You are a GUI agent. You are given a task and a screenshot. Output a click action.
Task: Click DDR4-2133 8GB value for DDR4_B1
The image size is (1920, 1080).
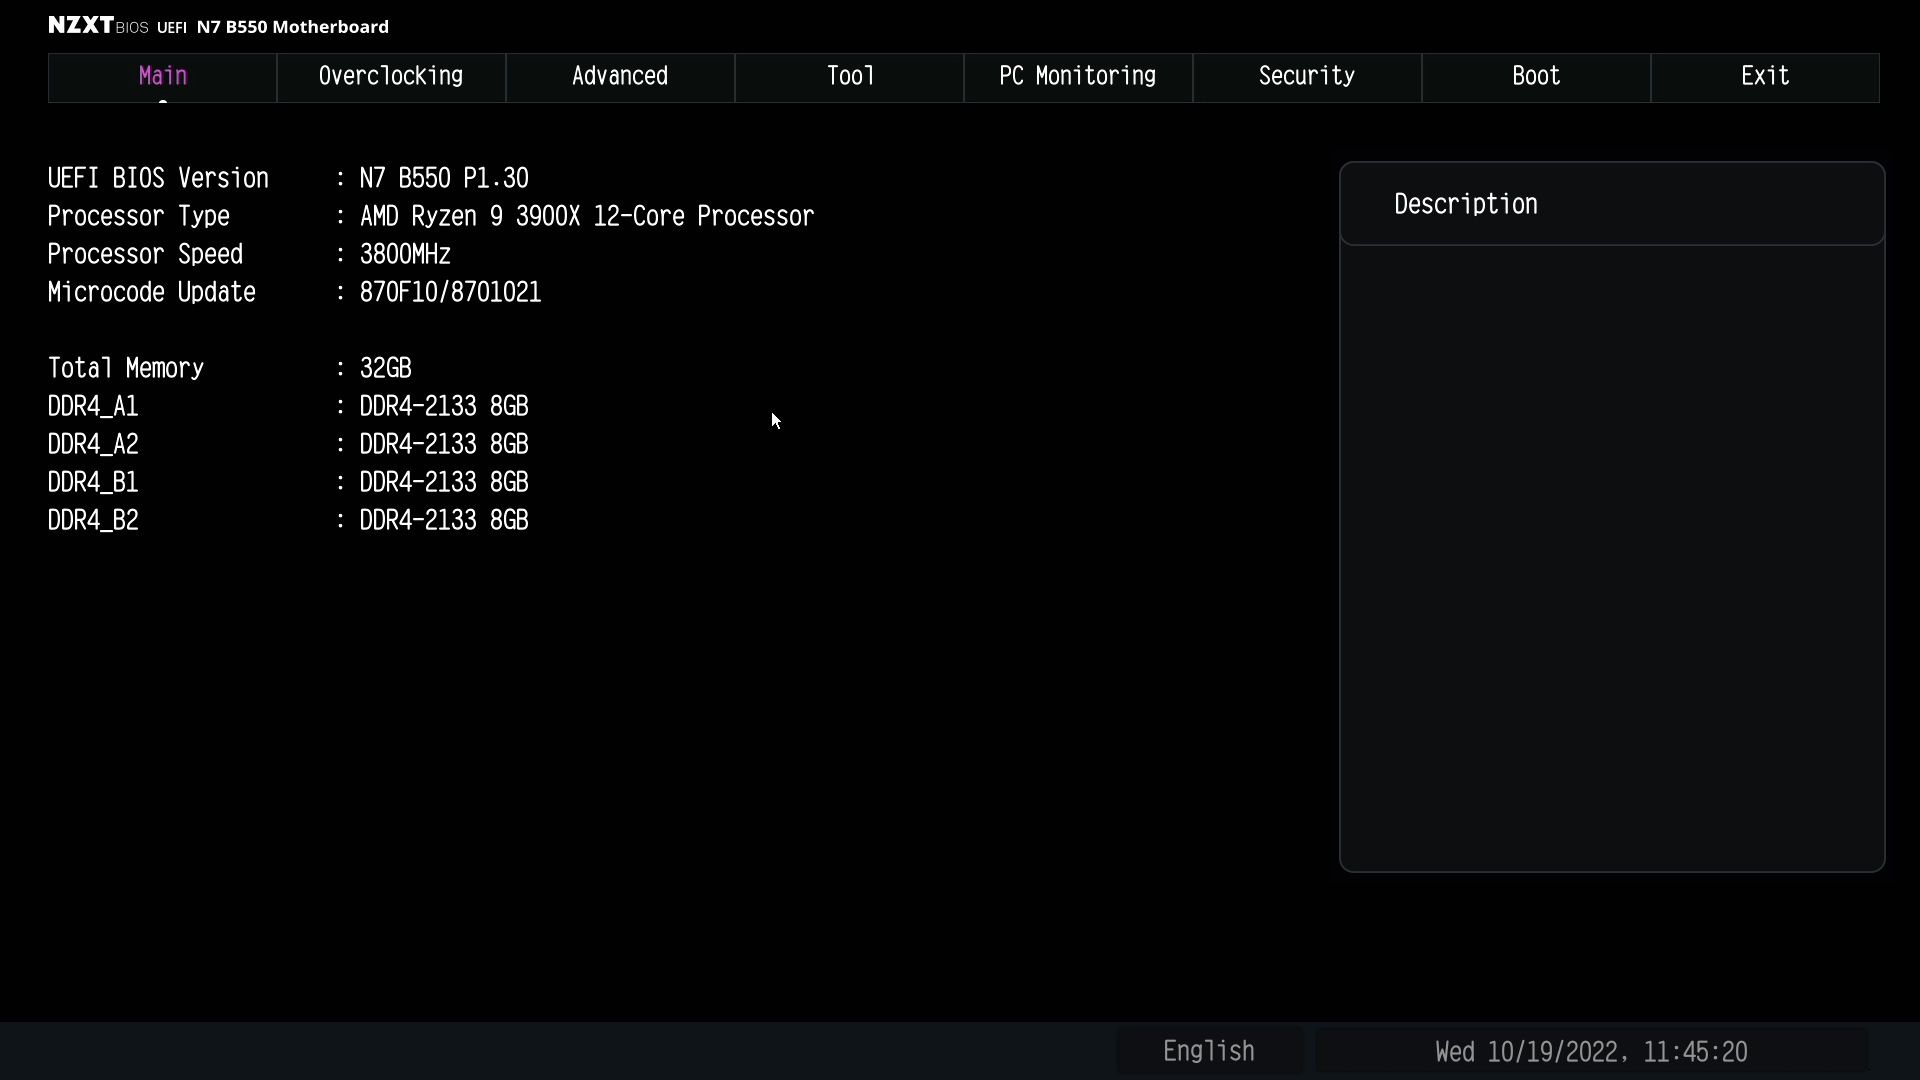pos(444,482)
